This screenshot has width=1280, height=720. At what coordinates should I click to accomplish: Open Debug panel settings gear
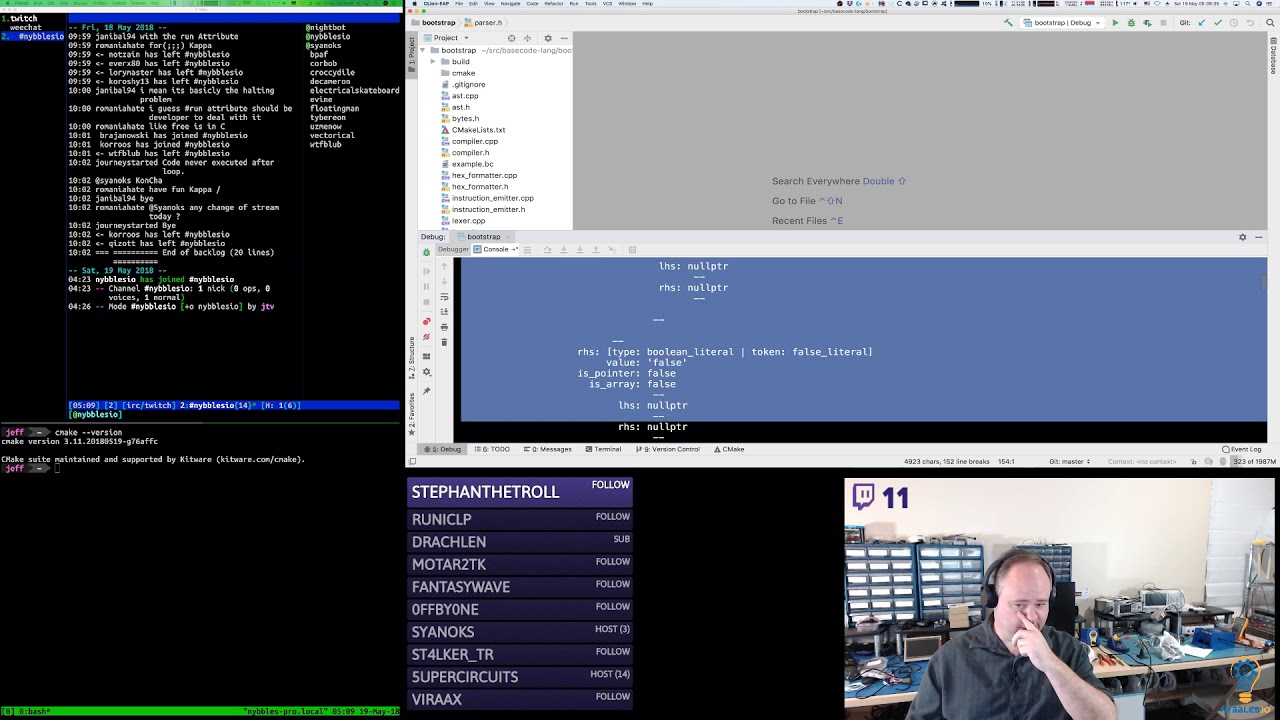(1243, 237)
